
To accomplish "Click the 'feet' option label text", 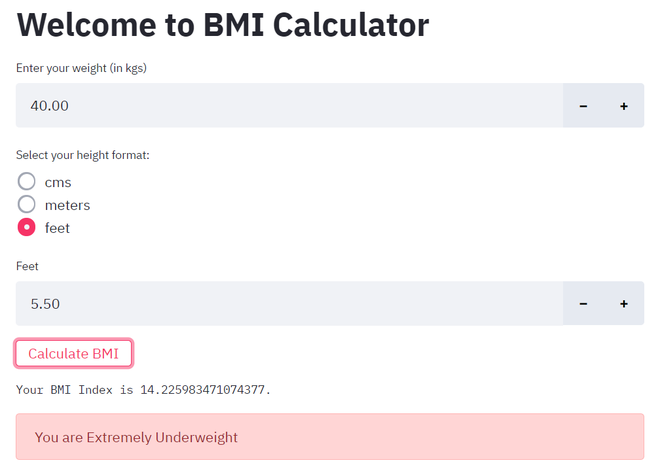I will pos(57,228).
